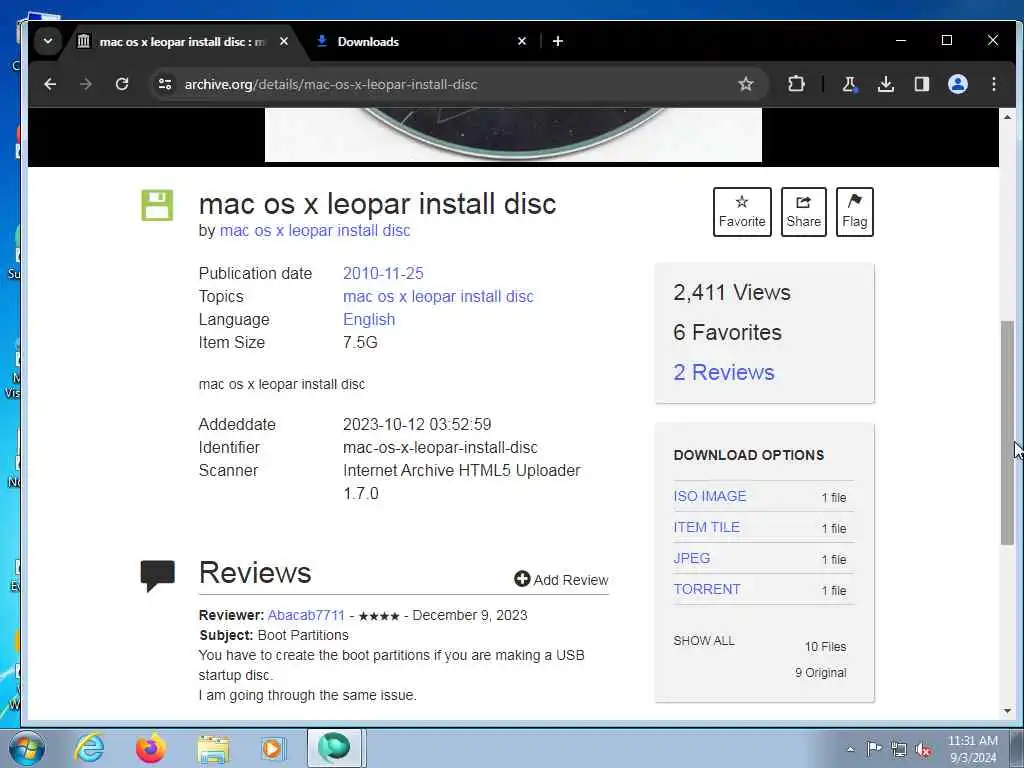
Task: Close the Downloads tab
Action: coord(522,41)
